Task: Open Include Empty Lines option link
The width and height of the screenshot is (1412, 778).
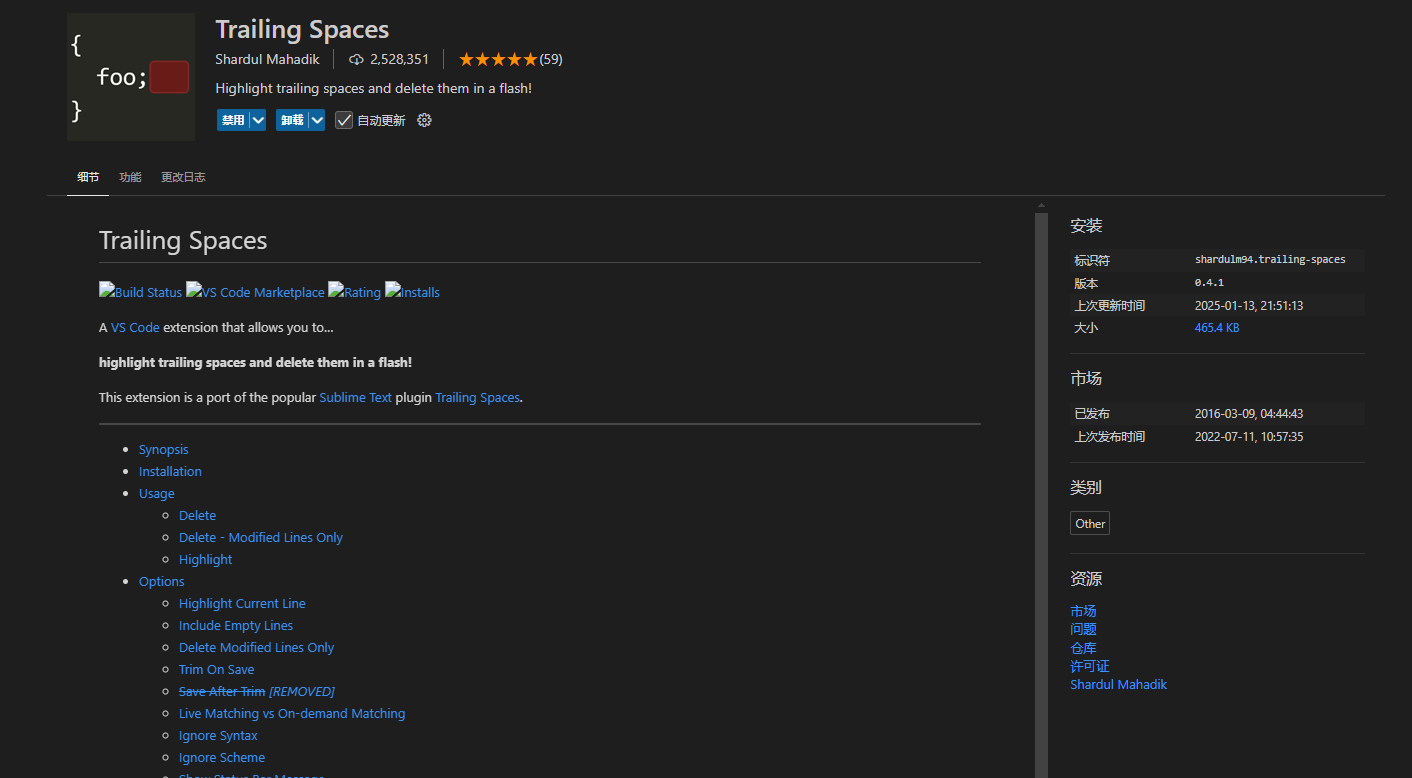Action: click(x=236, y=625)
